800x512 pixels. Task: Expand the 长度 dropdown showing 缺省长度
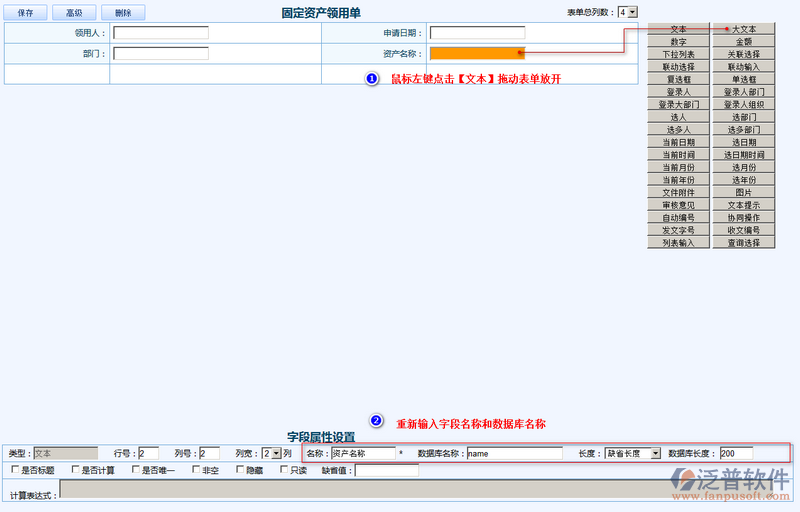click(x=632, y=453)
